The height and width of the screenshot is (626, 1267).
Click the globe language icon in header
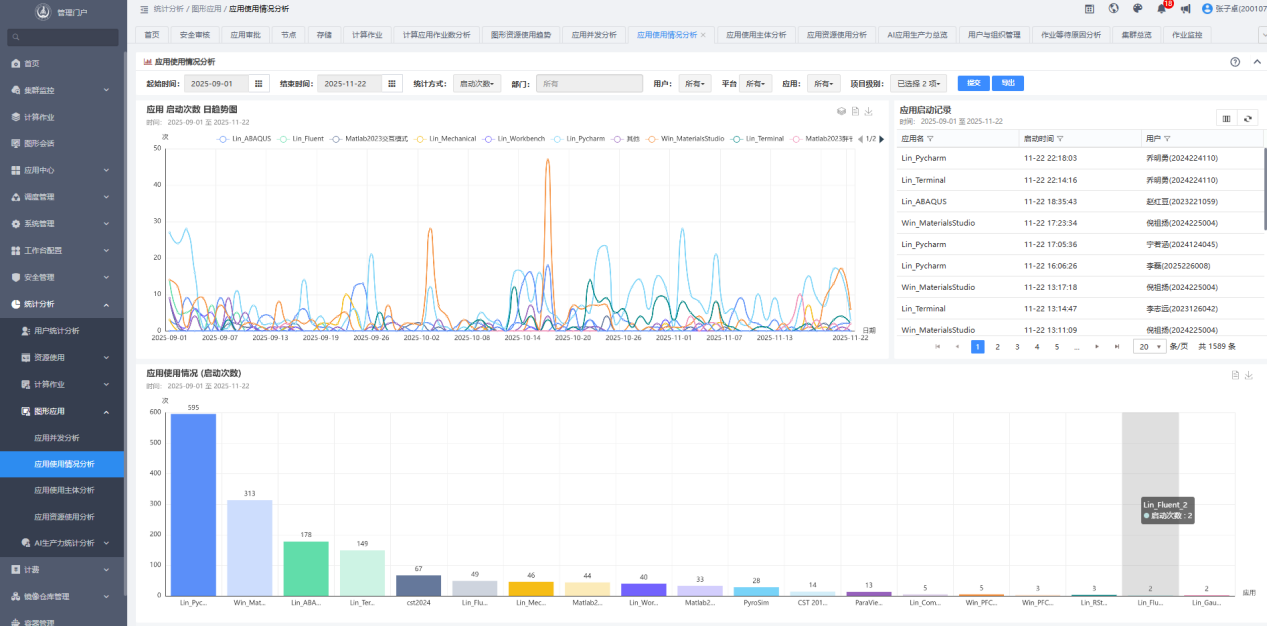pyautogui.click(x=1113, y=9)
